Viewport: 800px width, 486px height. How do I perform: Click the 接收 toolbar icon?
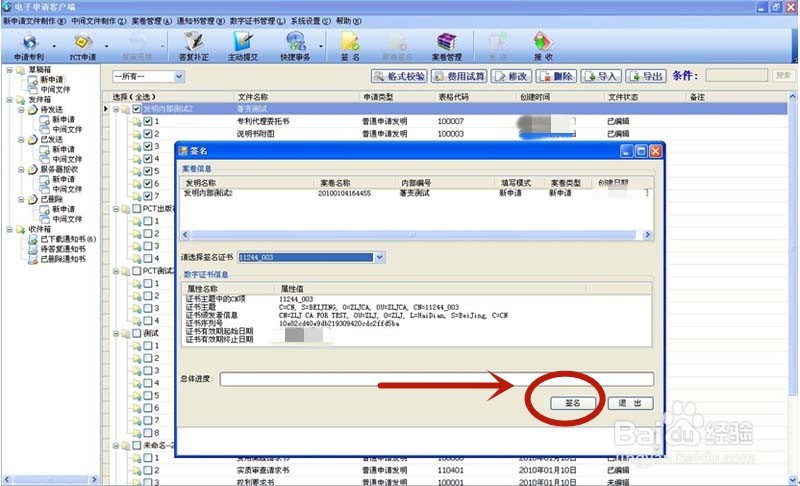(543, 47)
